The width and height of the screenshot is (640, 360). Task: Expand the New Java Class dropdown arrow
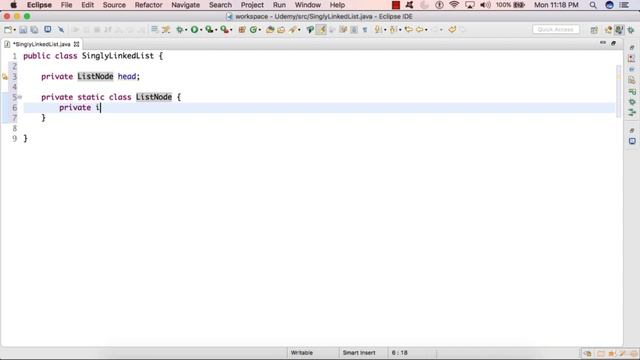[260, 30]
